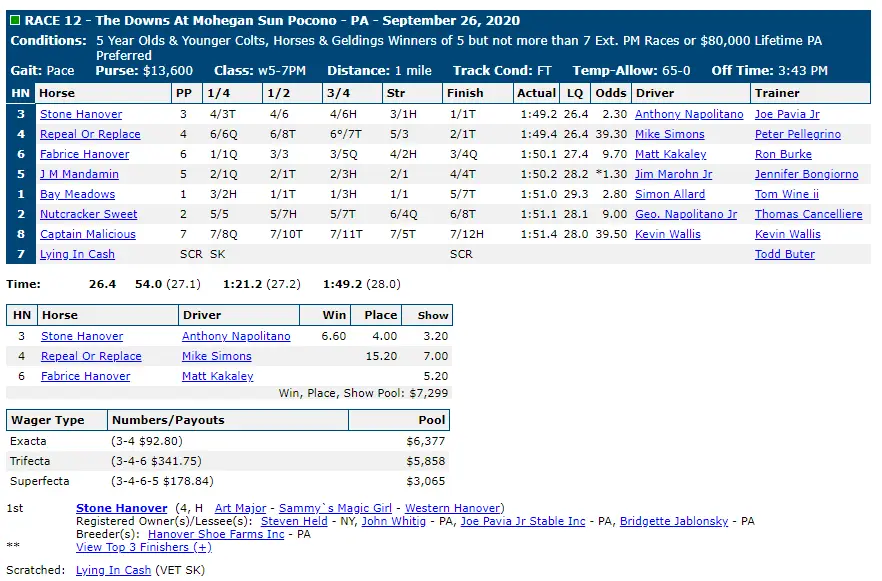Open Lying In Cash link in results table

[77, 254]
